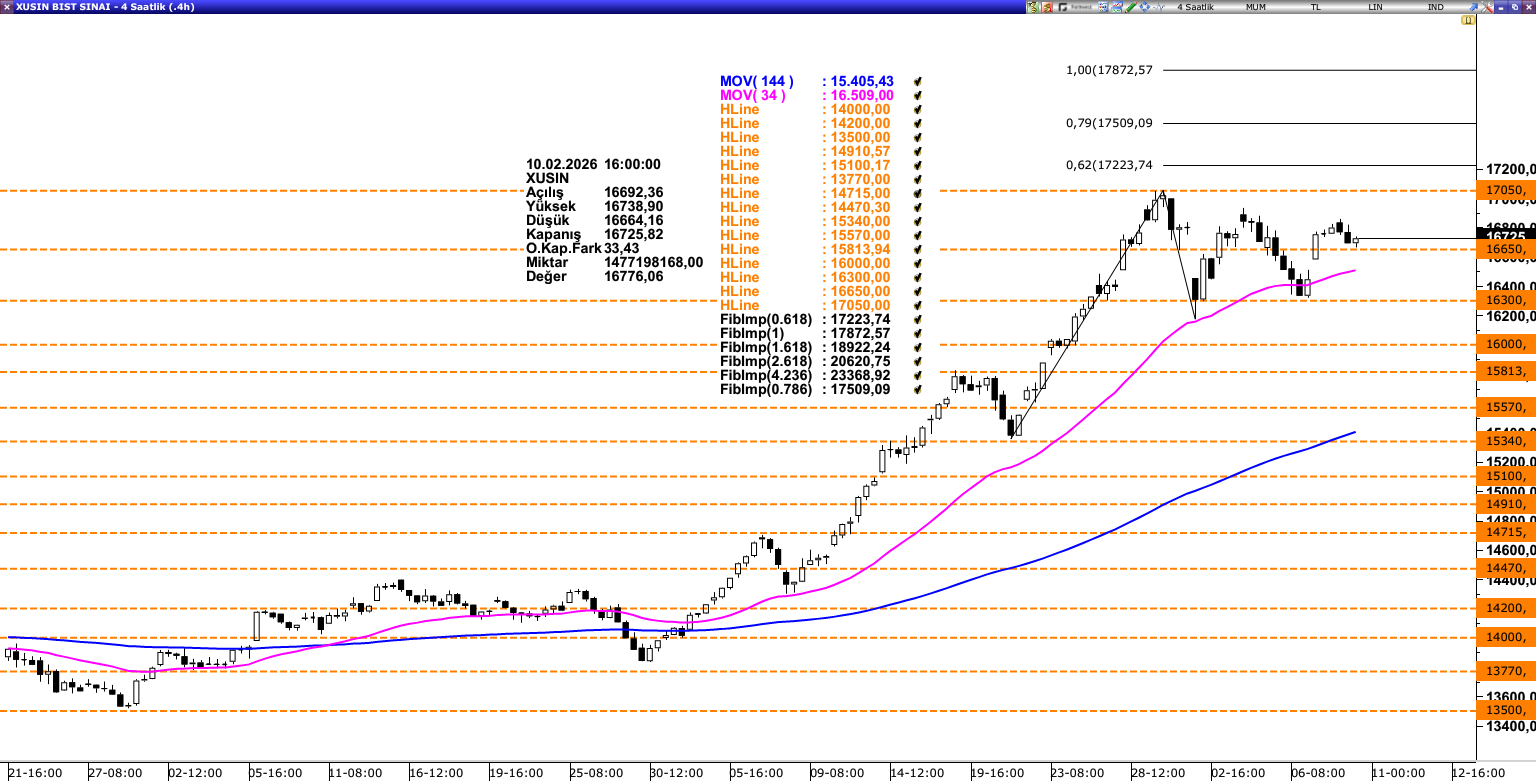The width and height of the screenshot is (1536, 781).
Task: Click the blue list template icon
Action: pyautogui.click(x=1103, y=7)
